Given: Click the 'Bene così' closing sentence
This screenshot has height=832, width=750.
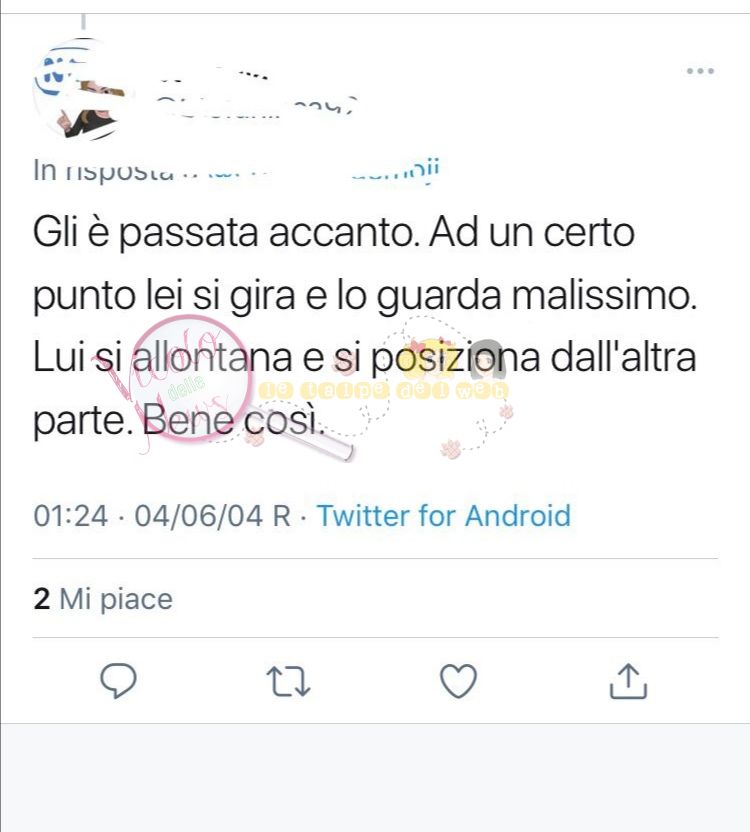Looking at the screenshot, I should point(232,421).
